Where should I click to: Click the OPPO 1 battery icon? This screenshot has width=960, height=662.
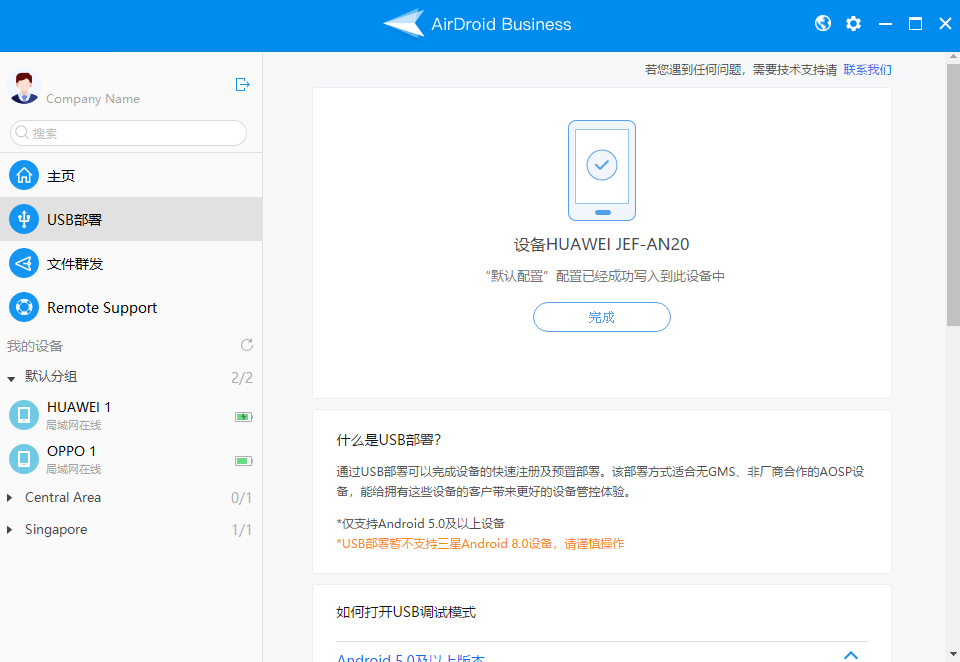244,461
